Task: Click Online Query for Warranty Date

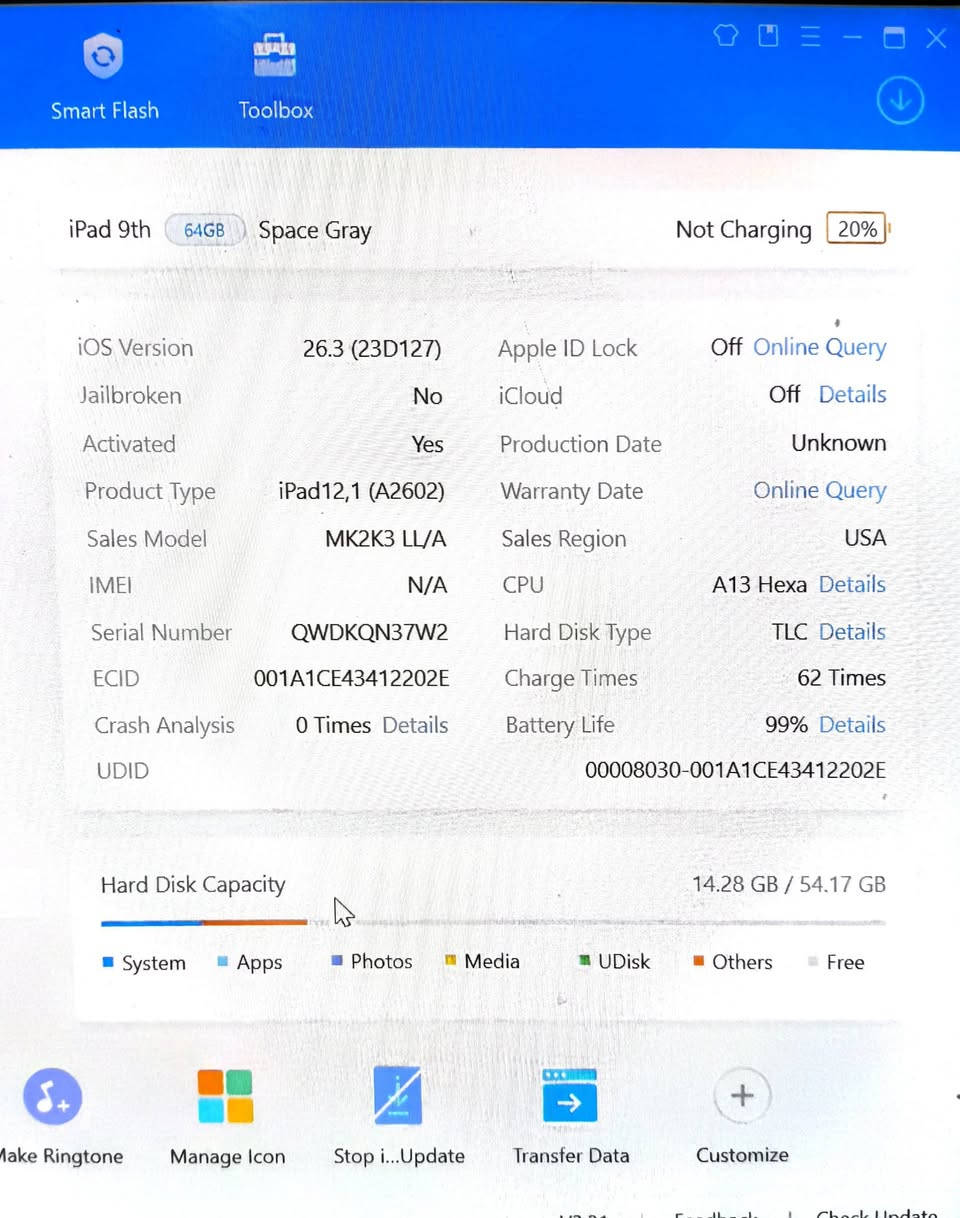Action: coord(820,490)
